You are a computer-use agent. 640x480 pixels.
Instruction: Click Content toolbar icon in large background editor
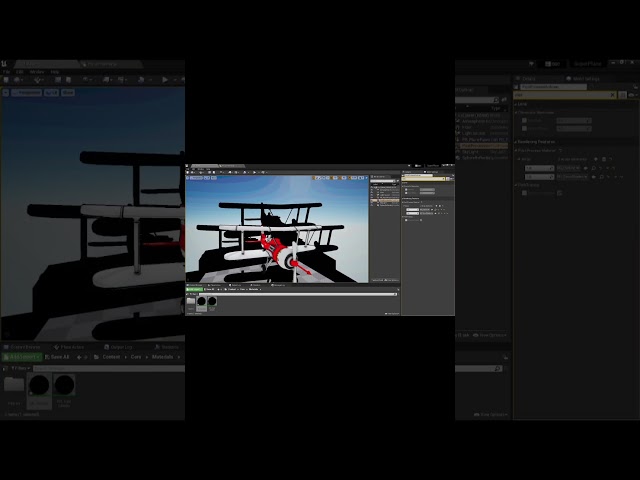pyautogui.click(x=58, y=80)
